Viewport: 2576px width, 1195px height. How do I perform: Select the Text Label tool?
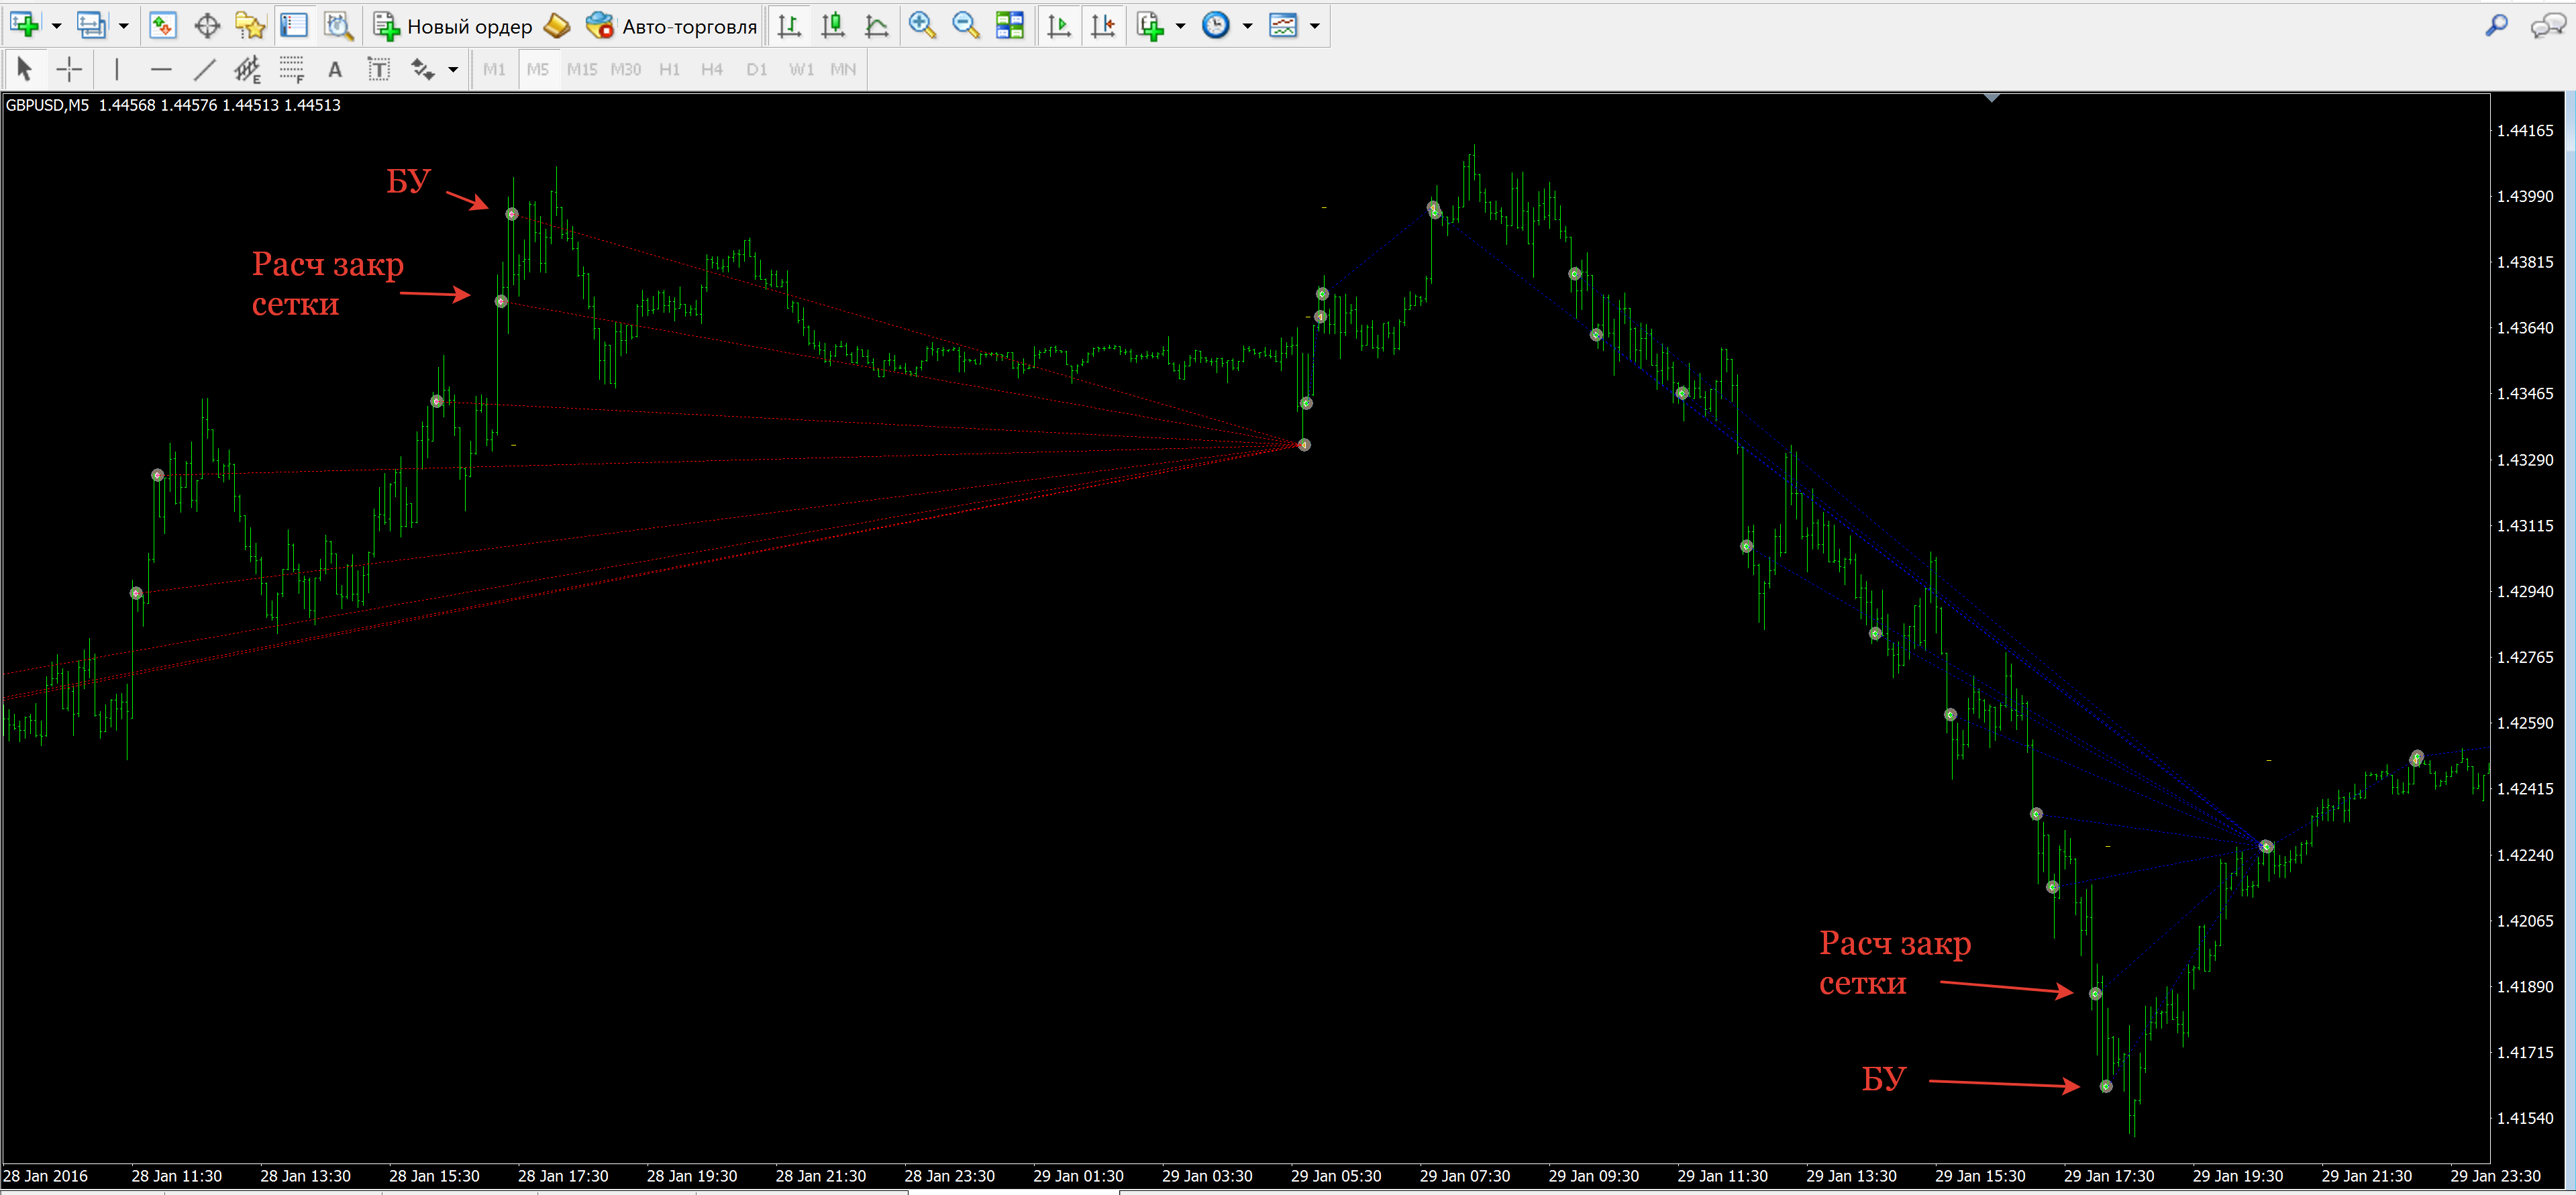(379, 69)
